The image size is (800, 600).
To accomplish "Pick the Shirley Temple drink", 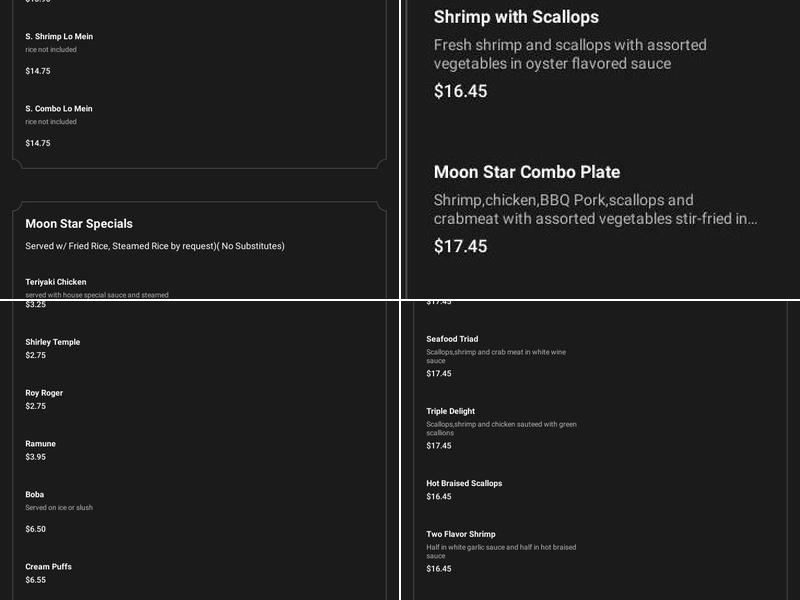I will (53, 342).
